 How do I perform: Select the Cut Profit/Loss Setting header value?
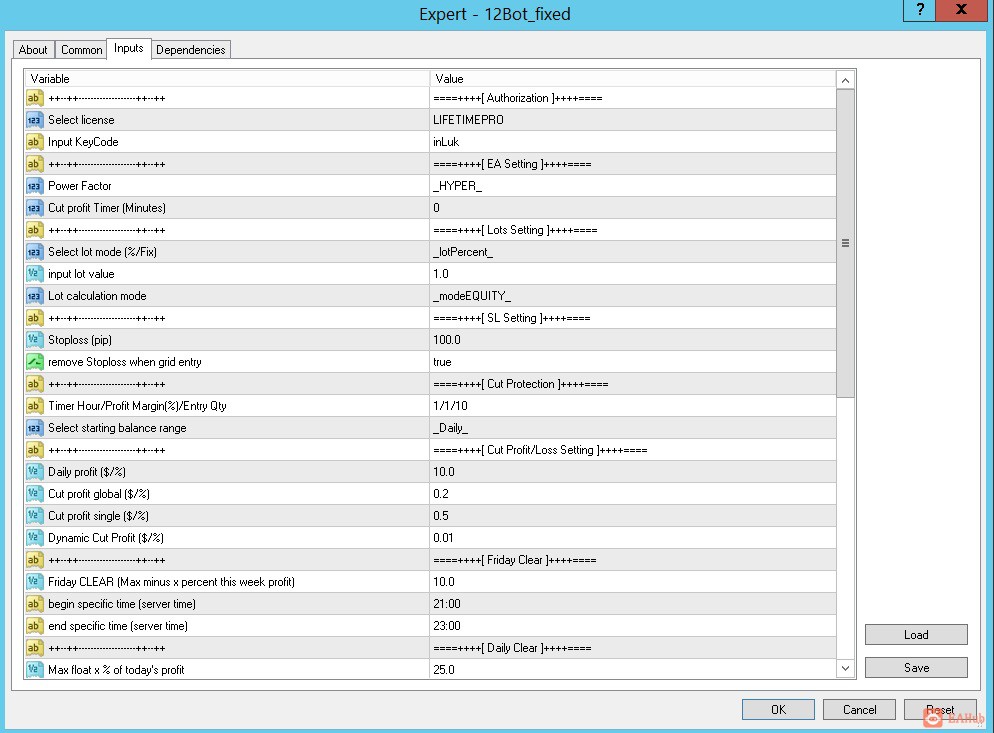tap(633, 450)
